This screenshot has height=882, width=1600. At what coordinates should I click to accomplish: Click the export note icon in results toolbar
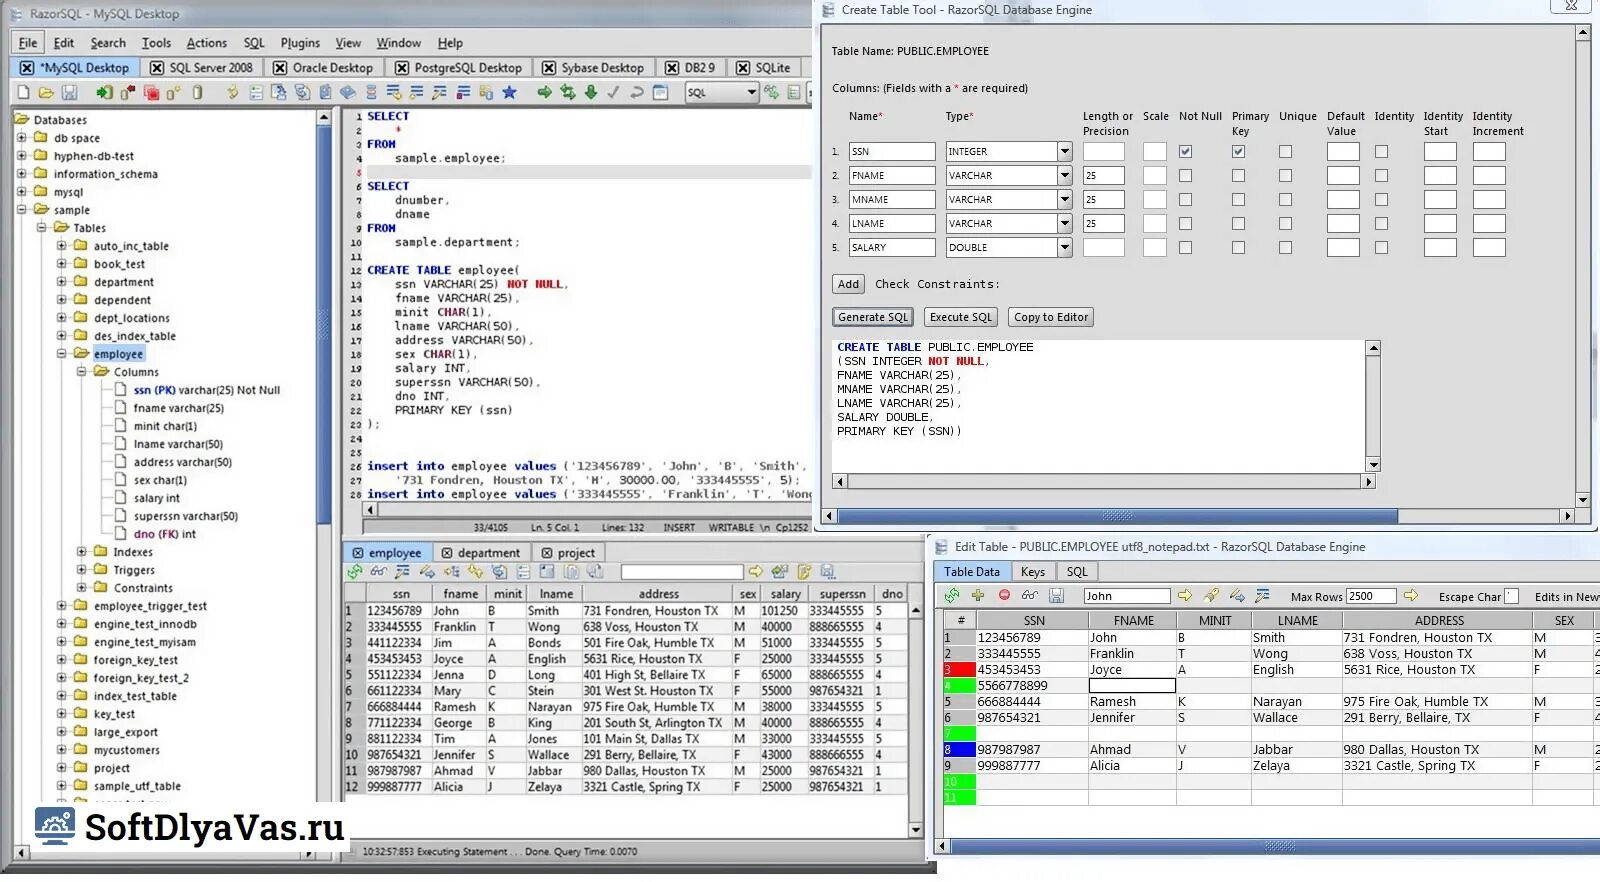[804, 572]
